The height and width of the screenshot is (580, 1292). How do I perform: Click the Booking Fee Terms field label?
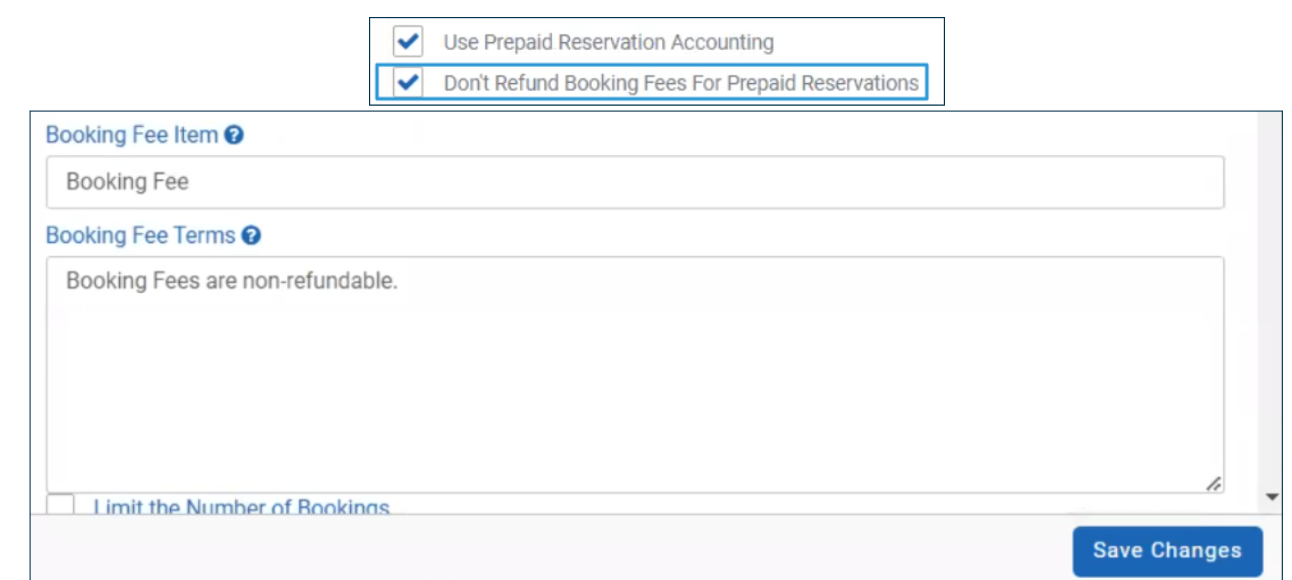point(141,236)
